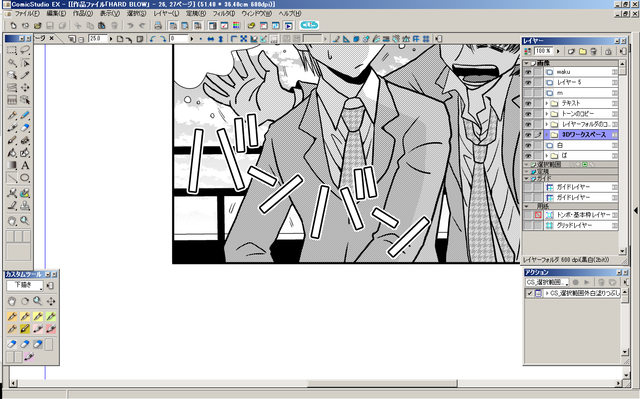Open the 表示 menu

110,13
